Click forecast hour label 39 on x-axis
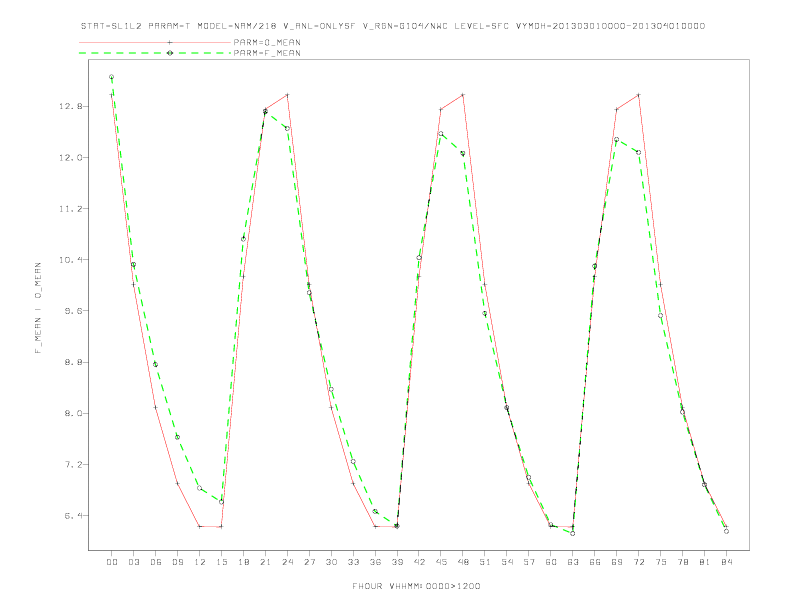Screen dimensions: 792x612 tap(397, 562)
